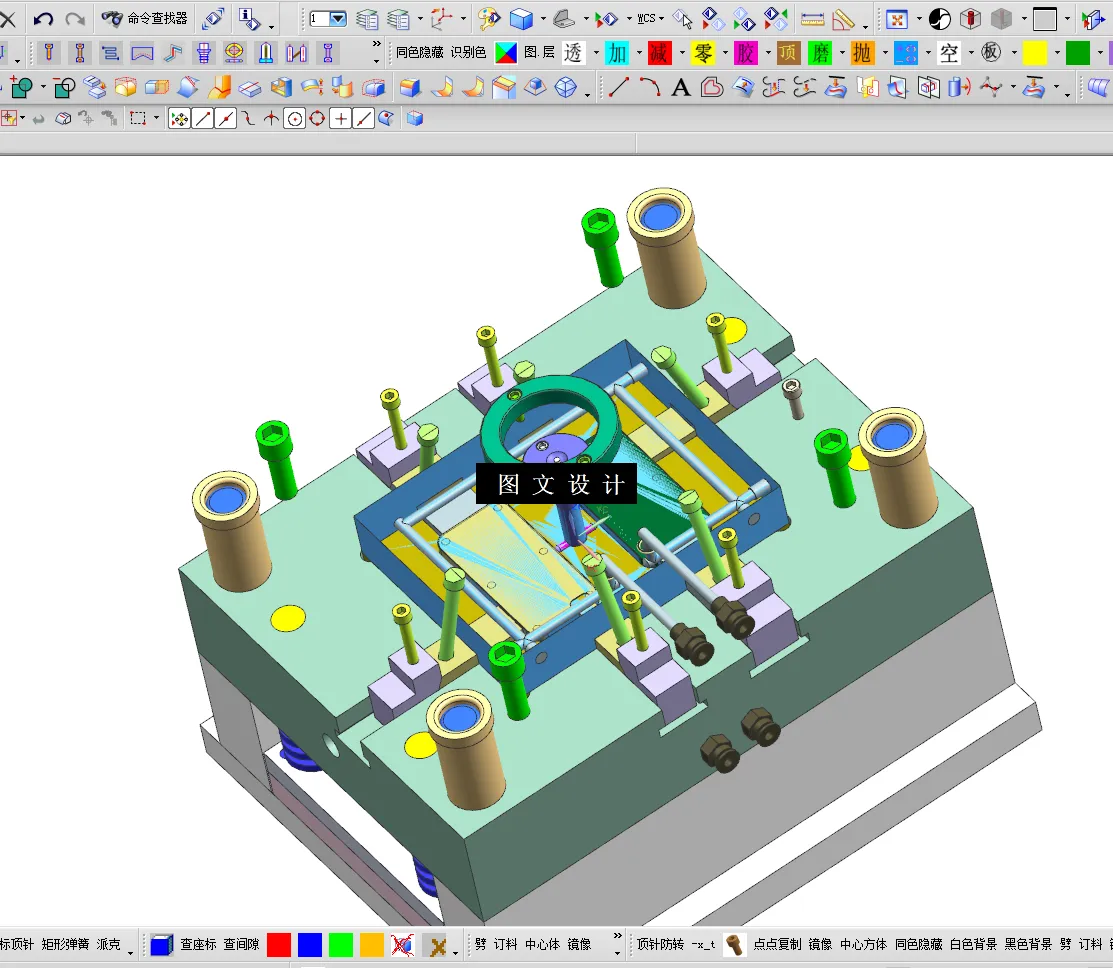The image size is (1113, 968).
Task: Toggle the end point snap icon
Action: [x=203, y=119]
